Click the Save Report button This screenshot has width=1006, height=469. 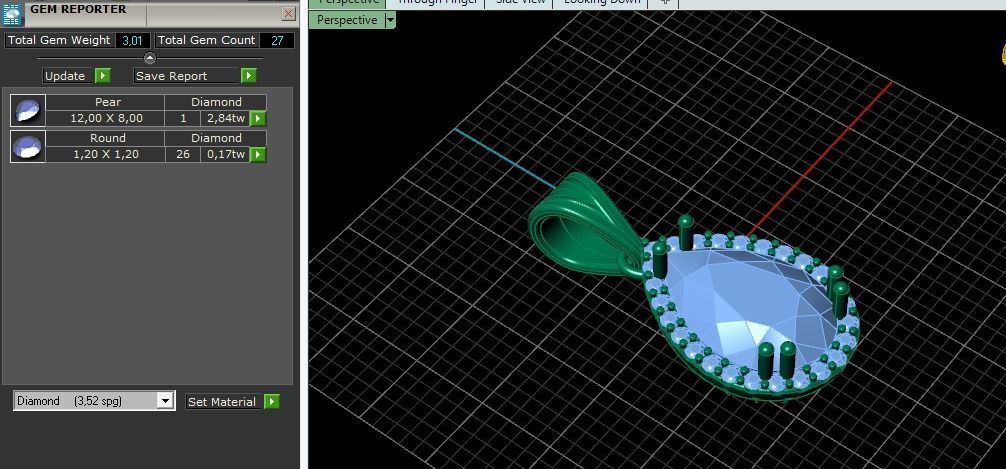[x=187, y=76]
